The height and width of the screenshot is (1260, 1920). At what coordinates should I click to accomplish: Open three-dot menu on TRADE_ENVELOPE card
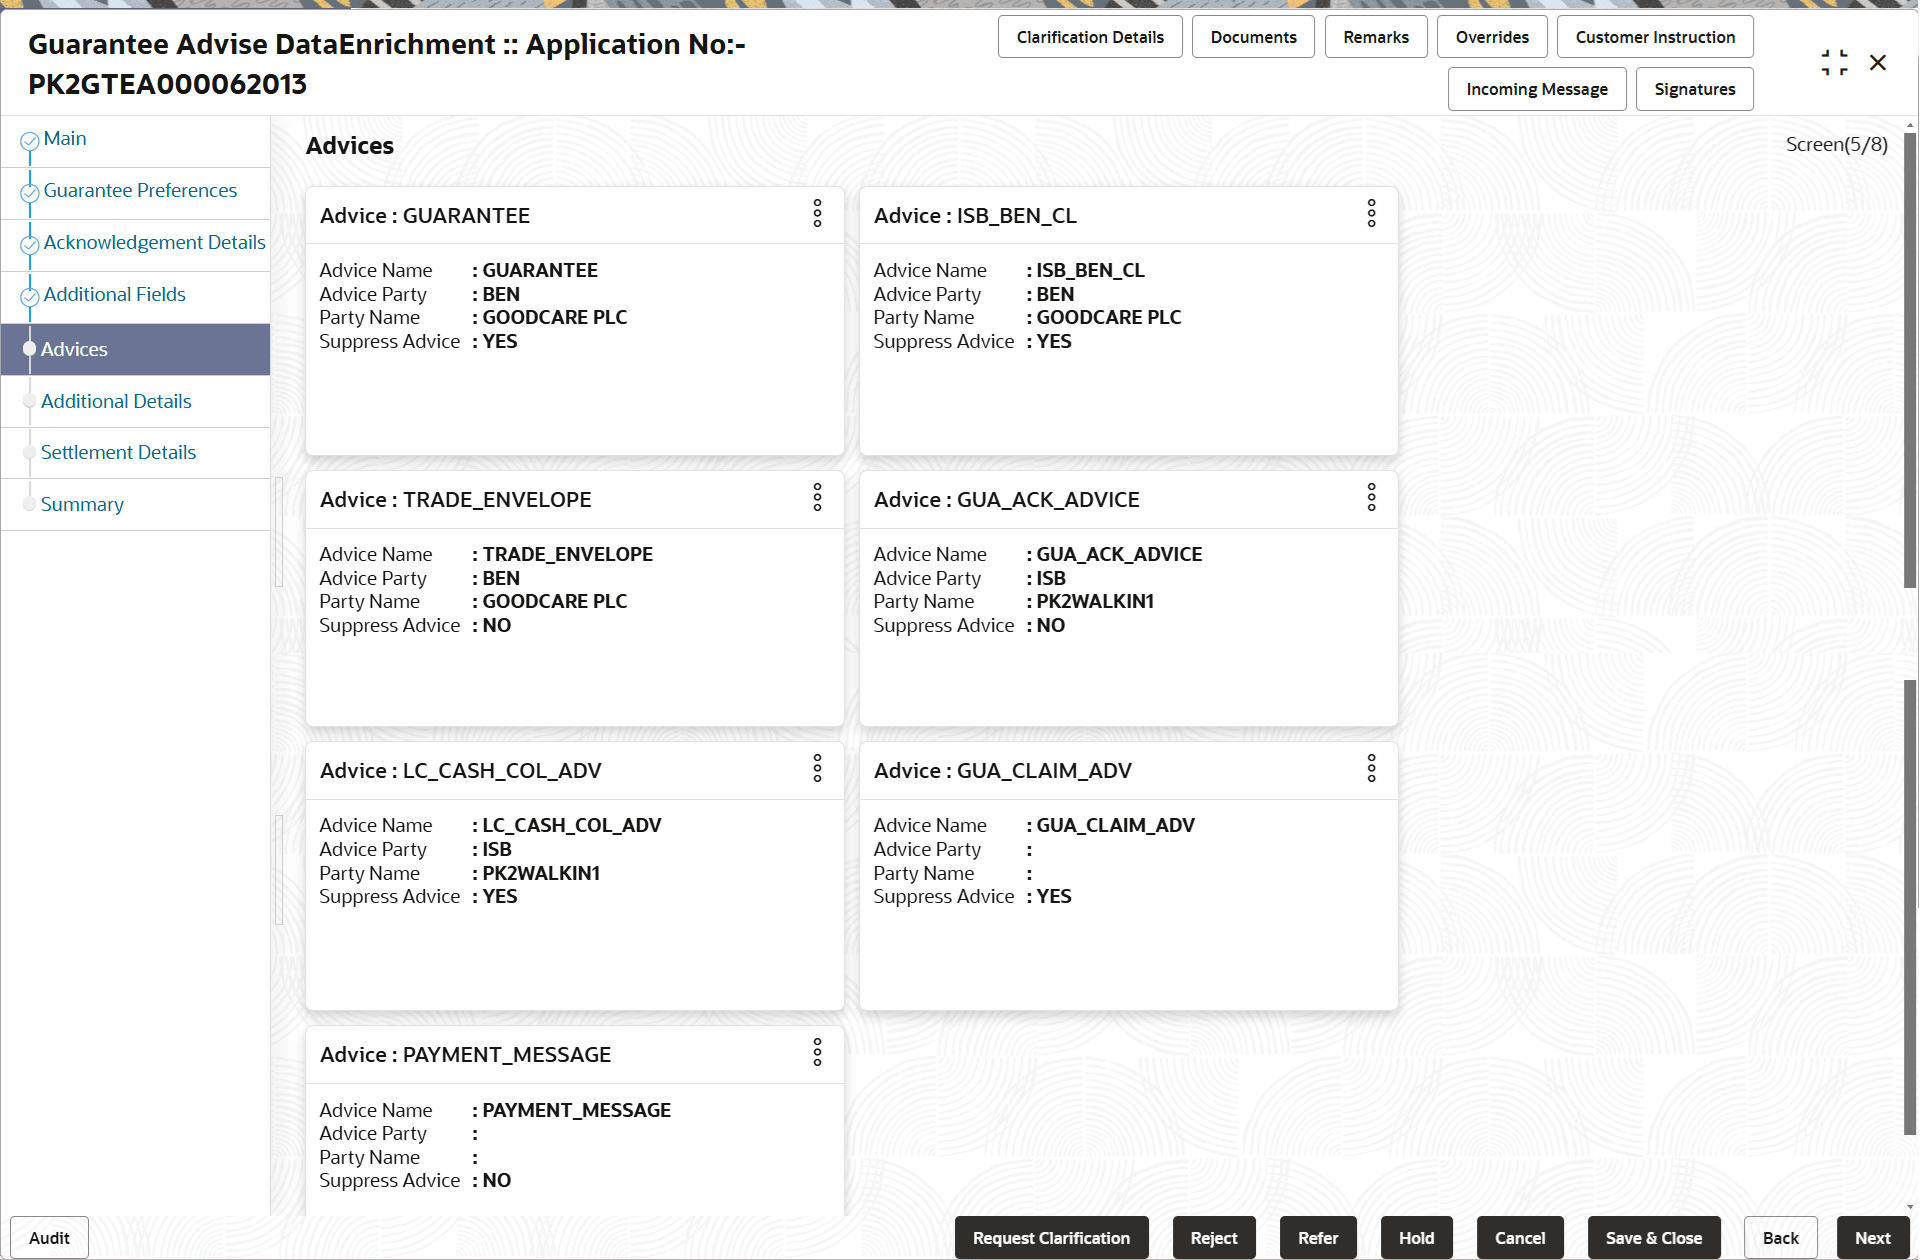(817, 497)
